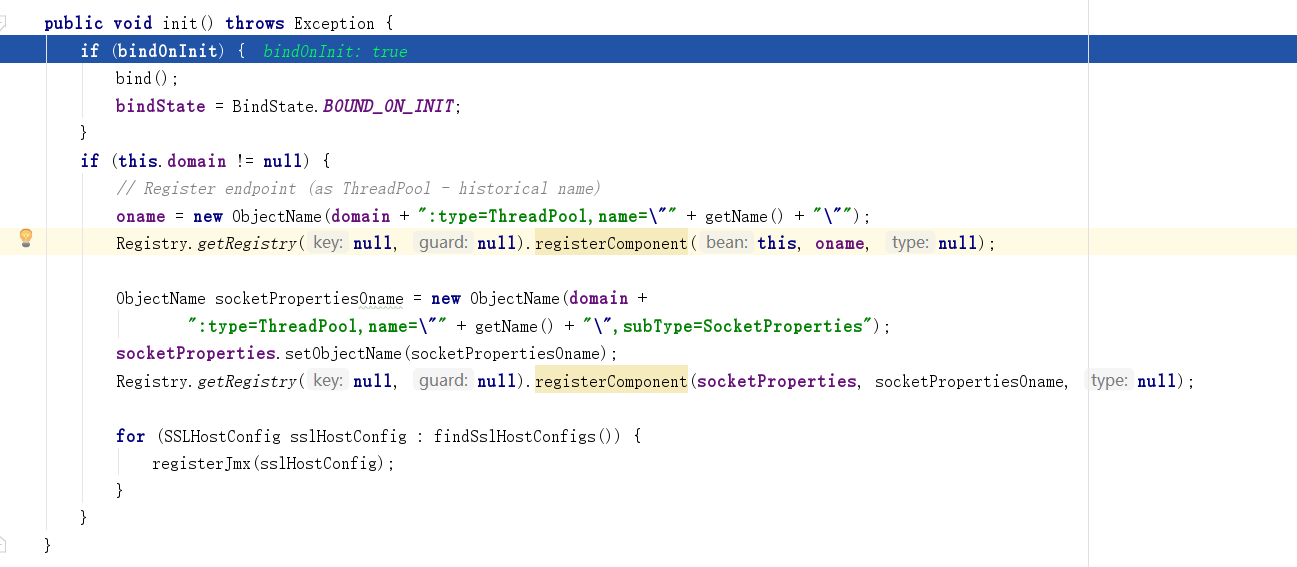Click the oname argument in registerComponent call
The width and height of the screenshot is (1297, 567).
tap(839, 243)
